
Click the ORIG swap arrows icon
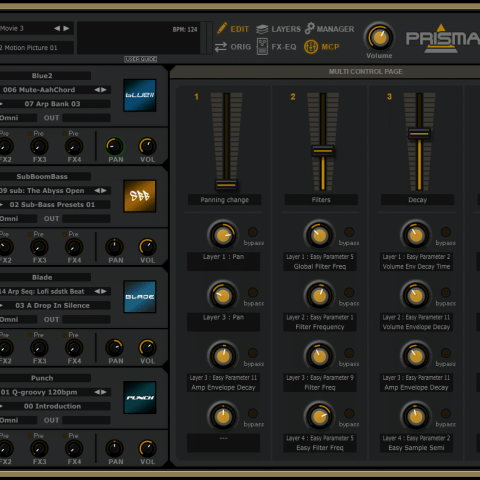221,47
